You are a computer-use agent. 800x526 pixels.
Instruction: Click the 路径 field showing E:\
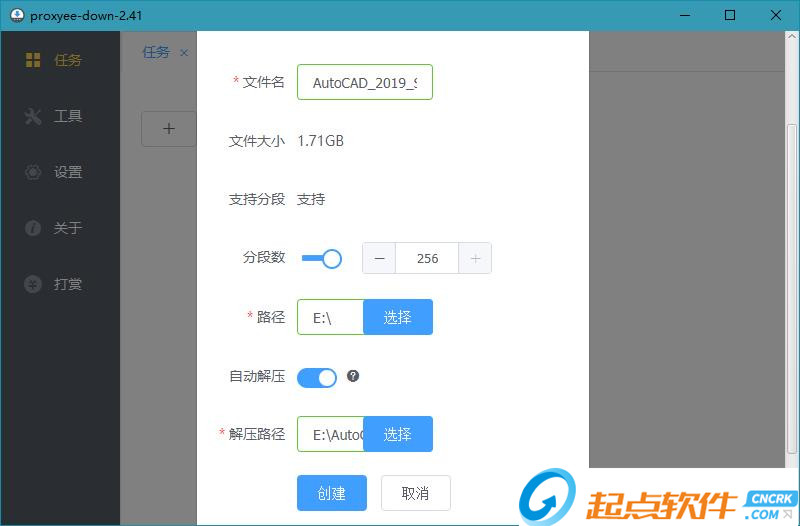click(x=331, y=317)
